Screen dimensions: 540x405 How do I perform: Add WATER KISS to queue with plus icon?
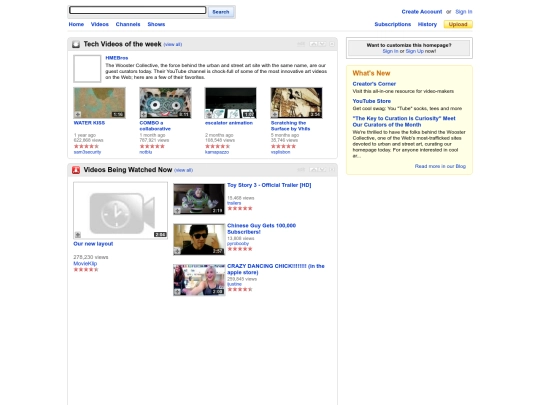click(78, 114)
